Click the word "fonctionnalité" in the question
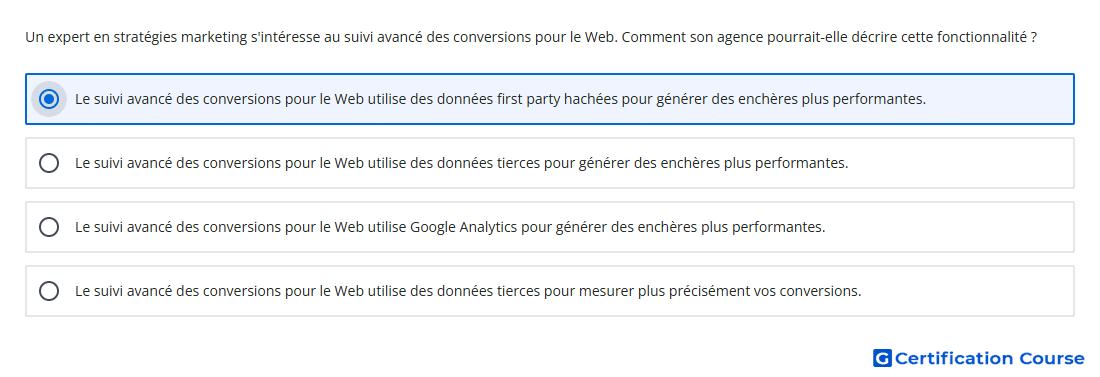Viewport: 1100px width, 377px height. 984,37
